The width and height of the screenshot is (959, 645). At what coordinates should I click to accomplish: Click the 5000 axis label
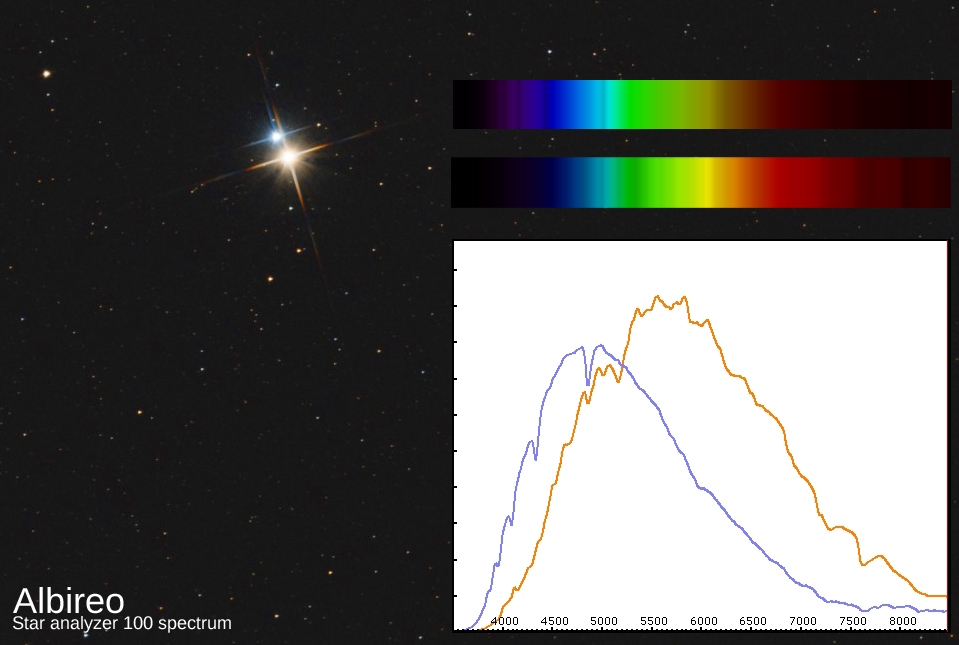tap(604, 621)
